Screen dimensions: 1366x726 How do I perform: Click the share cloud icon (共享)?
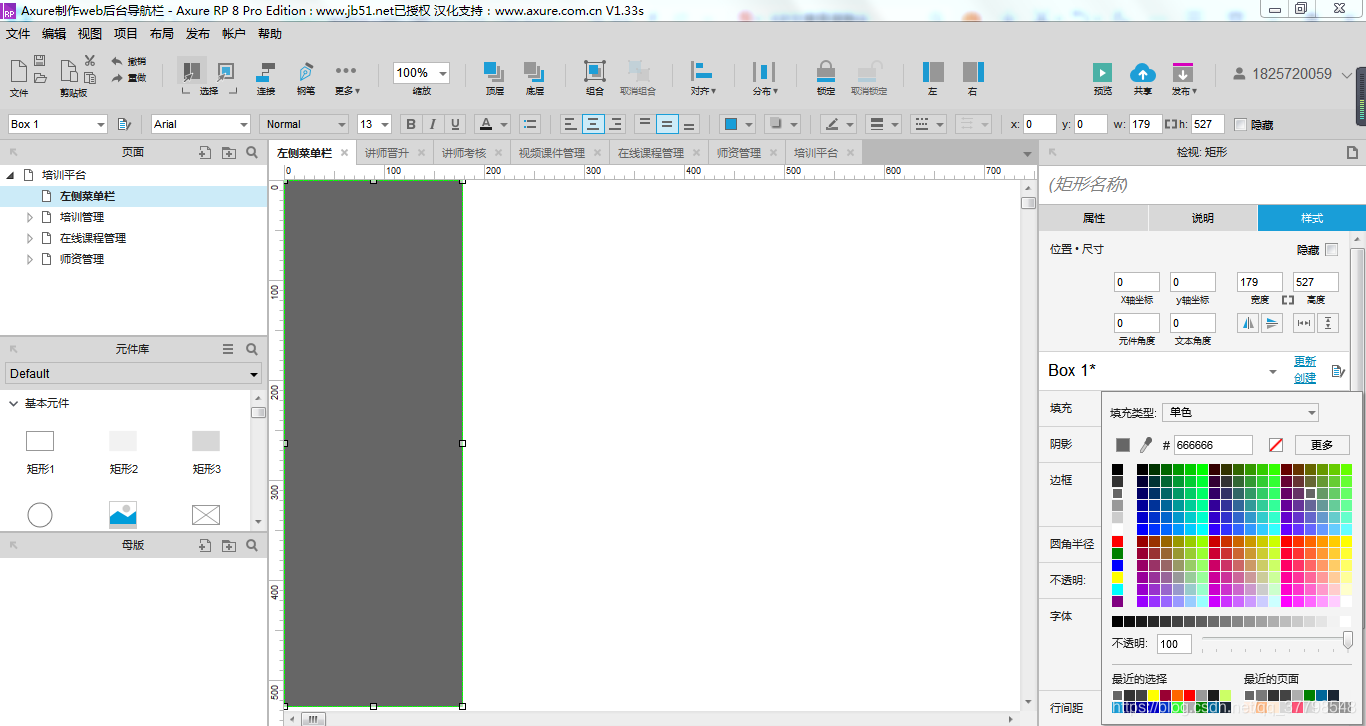[1142, 72]
